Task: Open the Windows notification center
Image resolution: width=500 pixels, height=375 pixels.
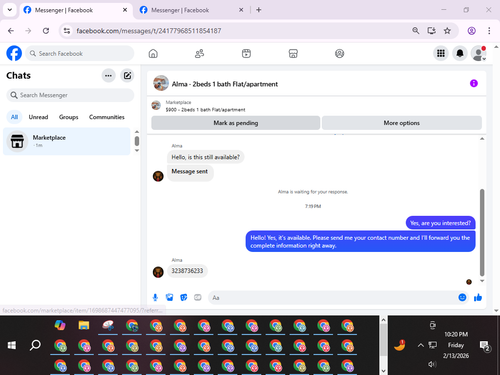Action: (484, 346)
